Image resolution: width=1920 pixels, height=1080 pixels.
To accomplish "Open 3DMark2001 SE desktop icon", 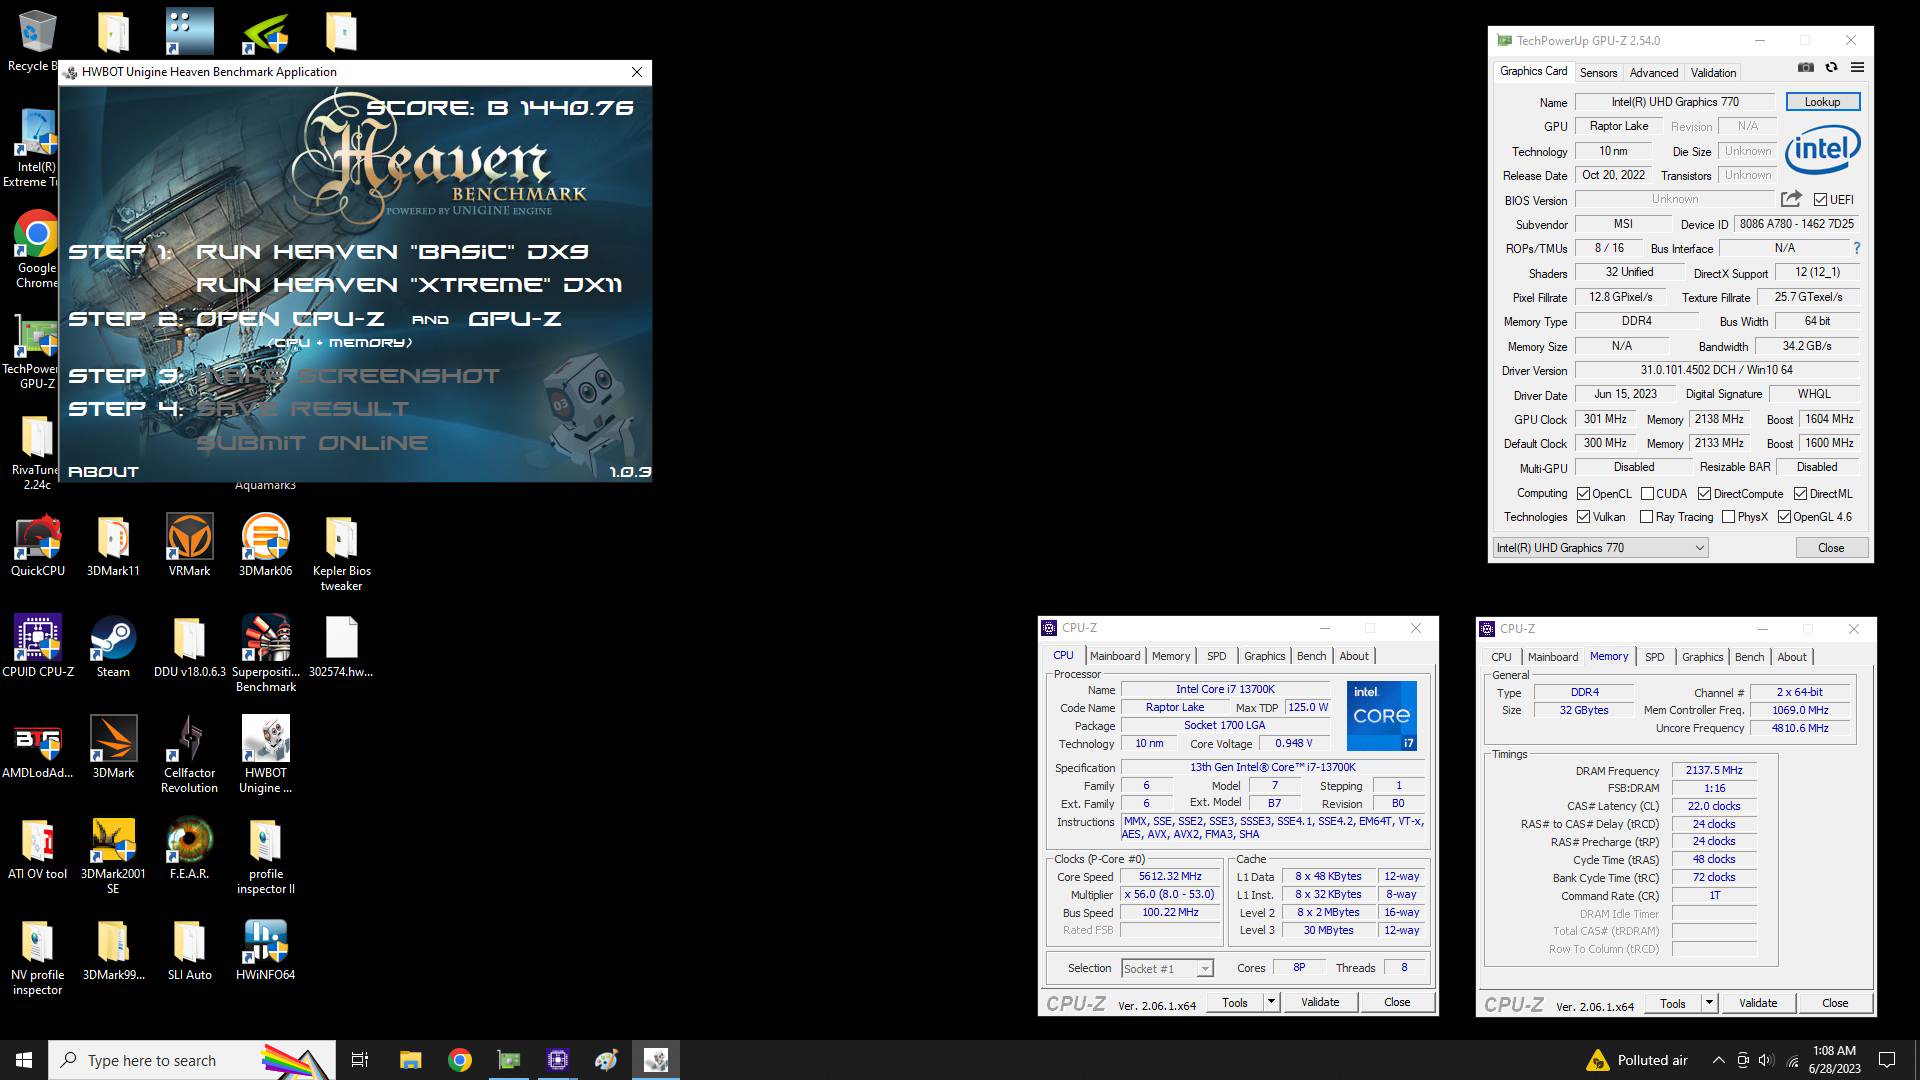I will (x=113, y=856).
